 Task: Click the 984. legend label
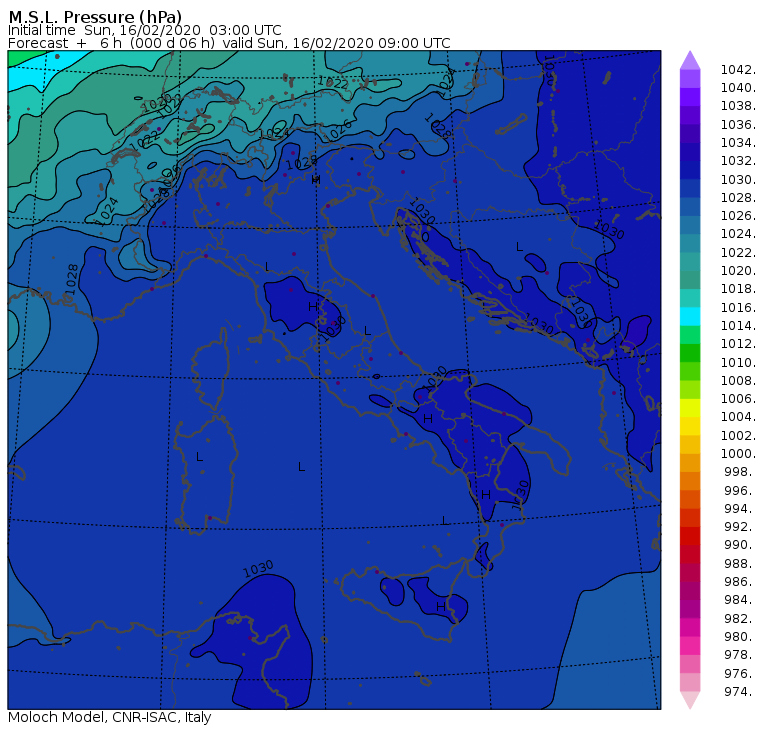tap(740, 600)
